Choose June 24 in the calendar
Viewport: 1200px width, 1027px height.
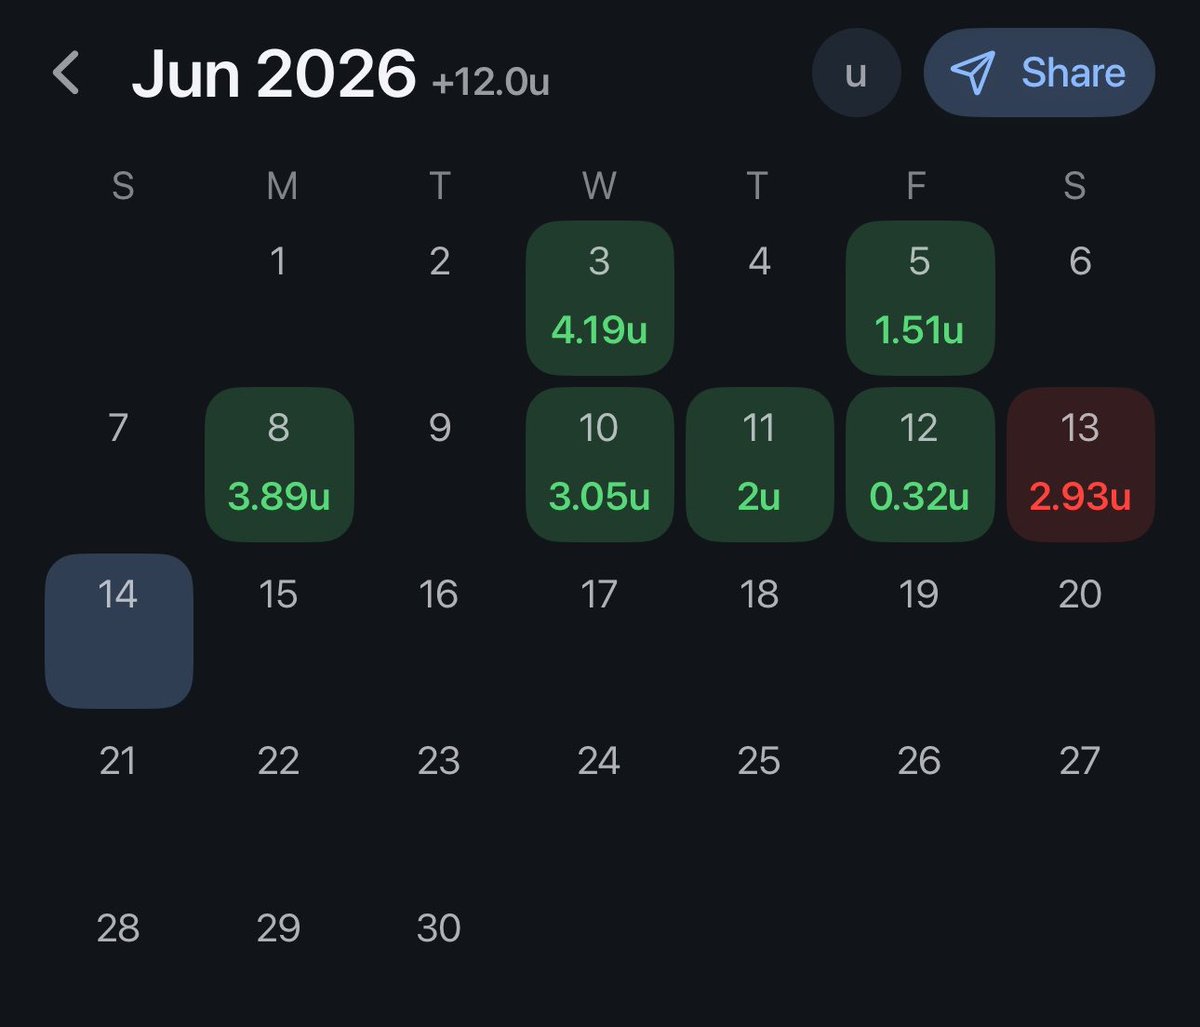599,762
